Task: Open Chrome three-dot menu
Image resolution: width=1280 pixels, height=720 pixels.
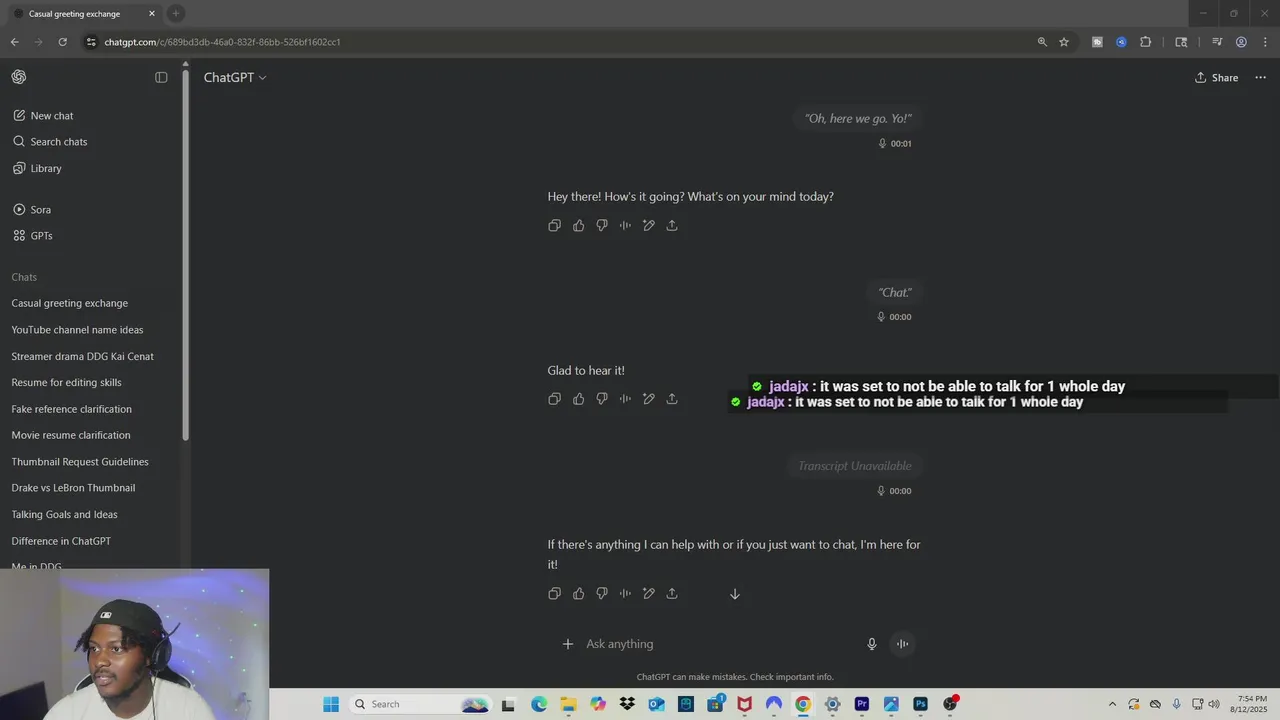Action: pyautogui.click(x=1265, y=42)
